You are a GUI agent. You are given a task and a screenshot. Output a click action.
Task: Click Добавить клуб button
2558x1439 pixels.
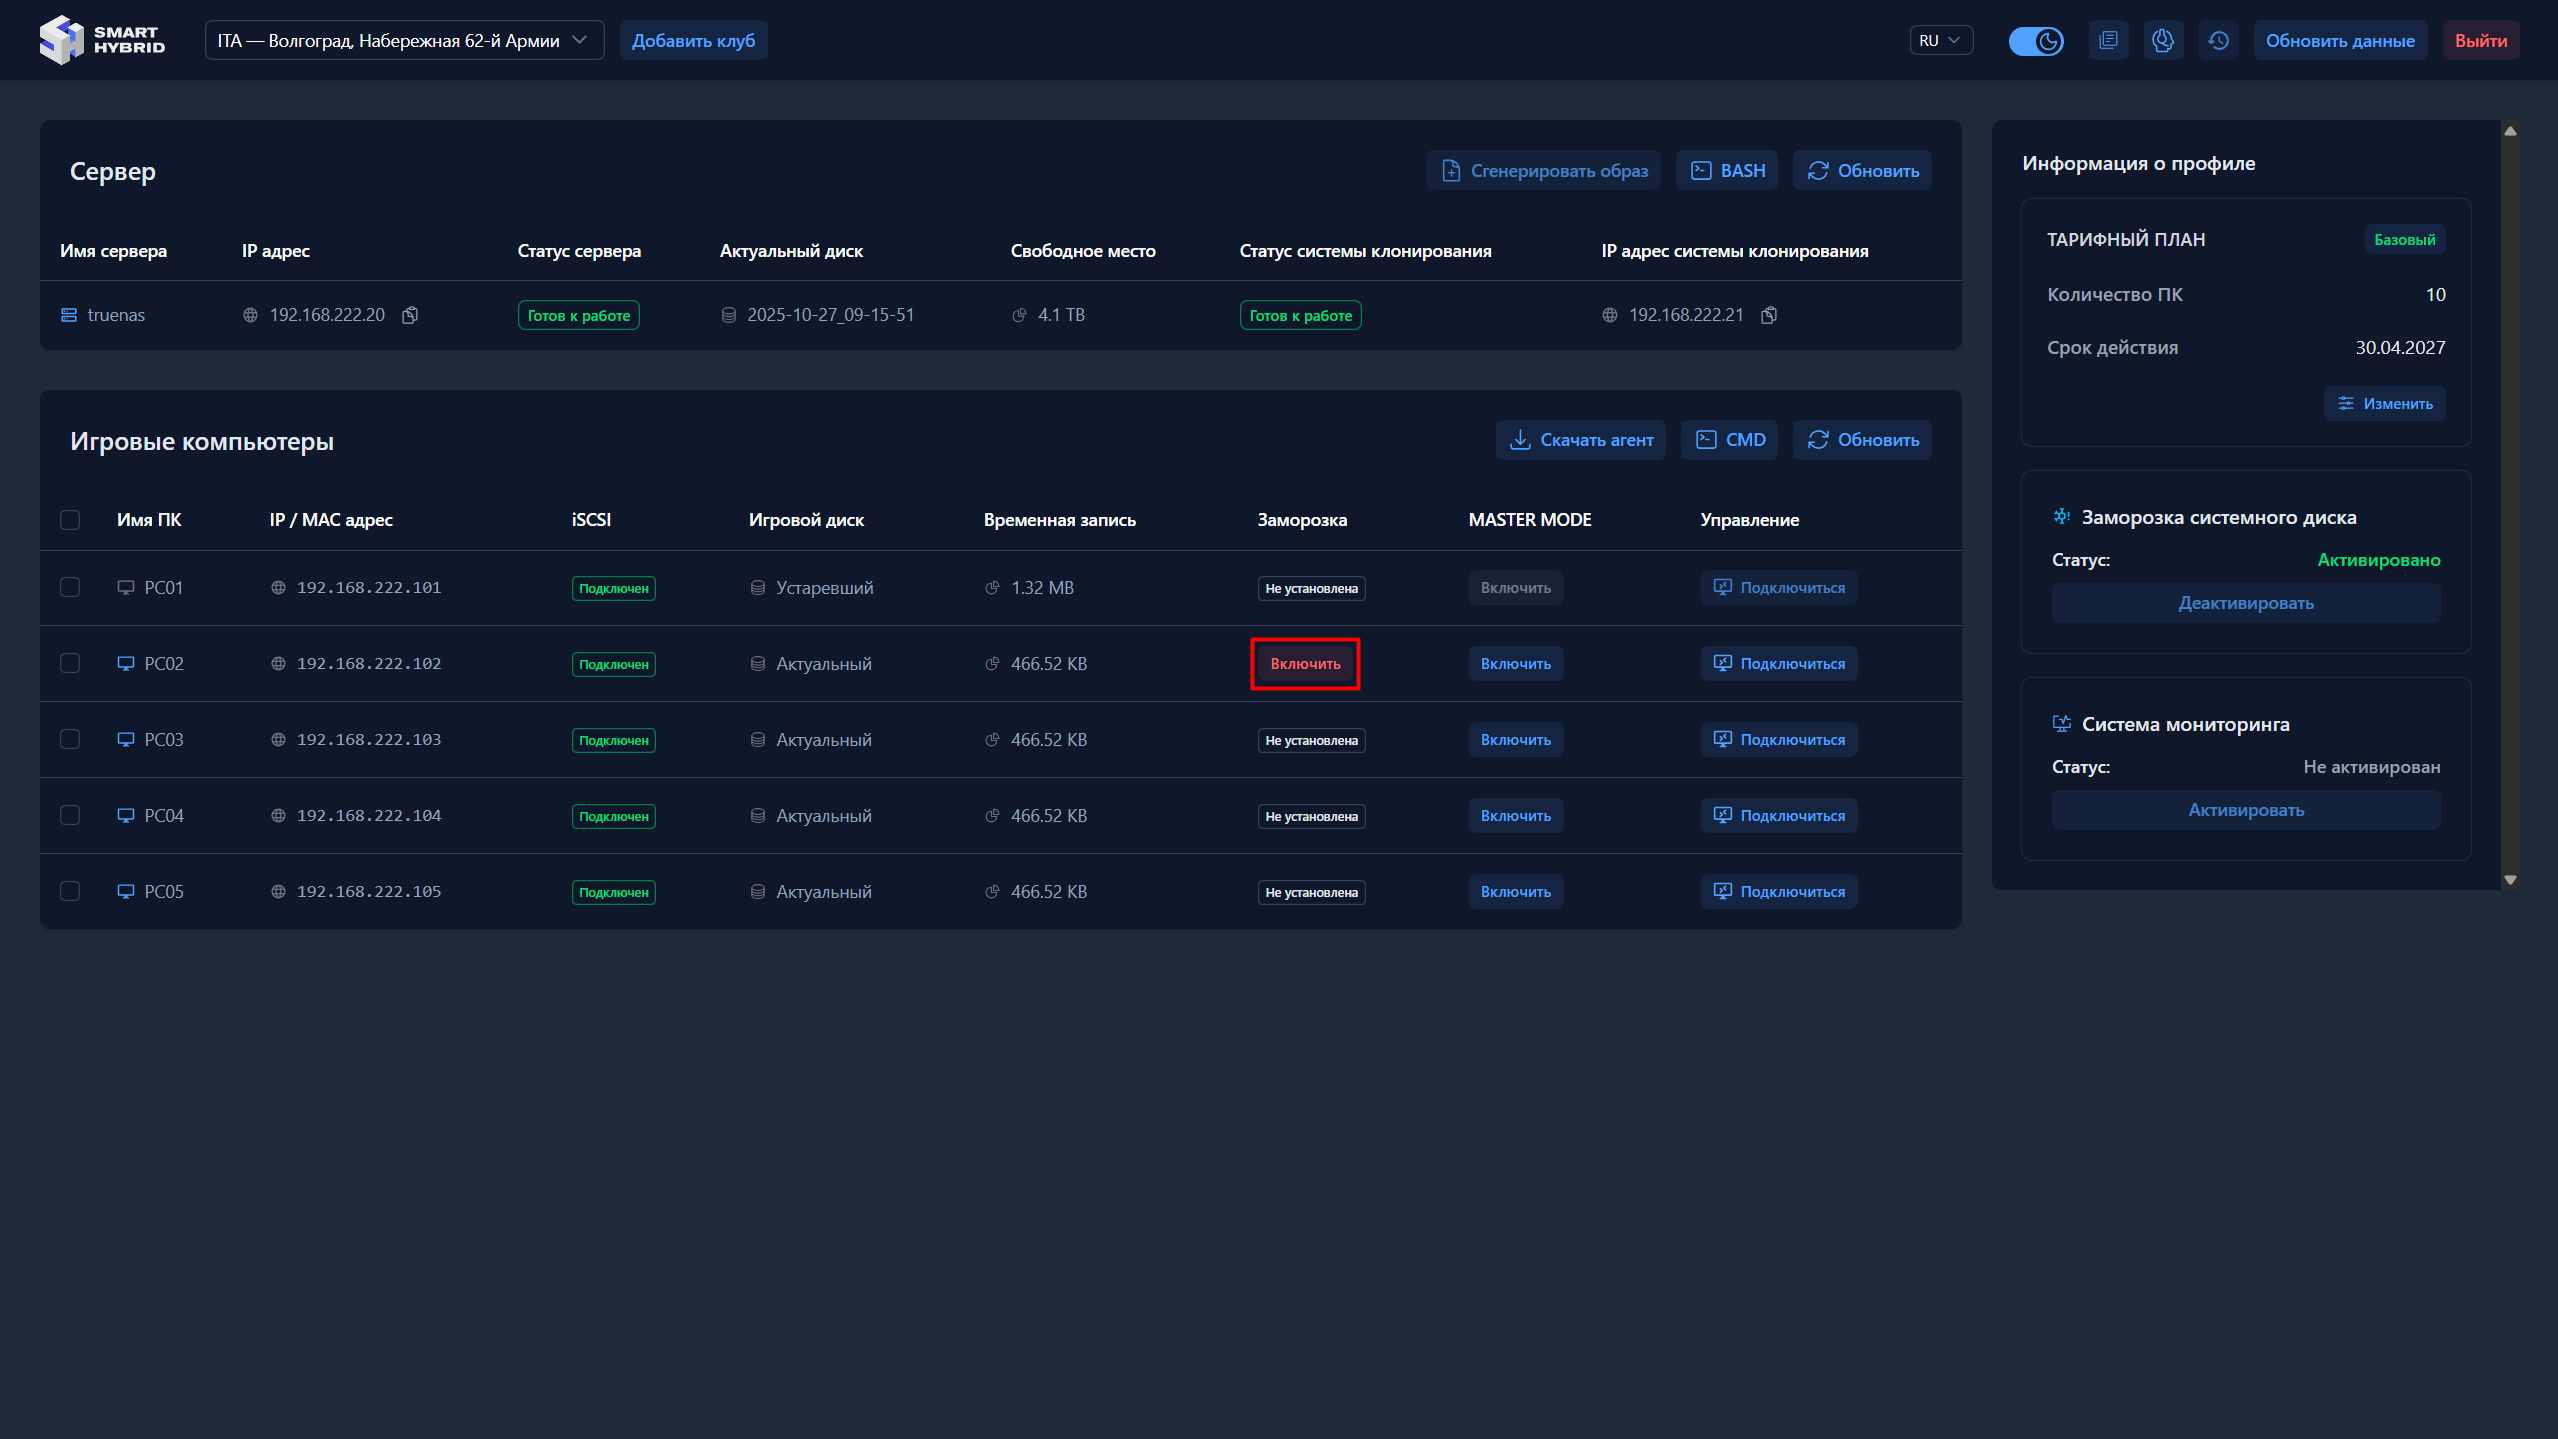(693, 41)
